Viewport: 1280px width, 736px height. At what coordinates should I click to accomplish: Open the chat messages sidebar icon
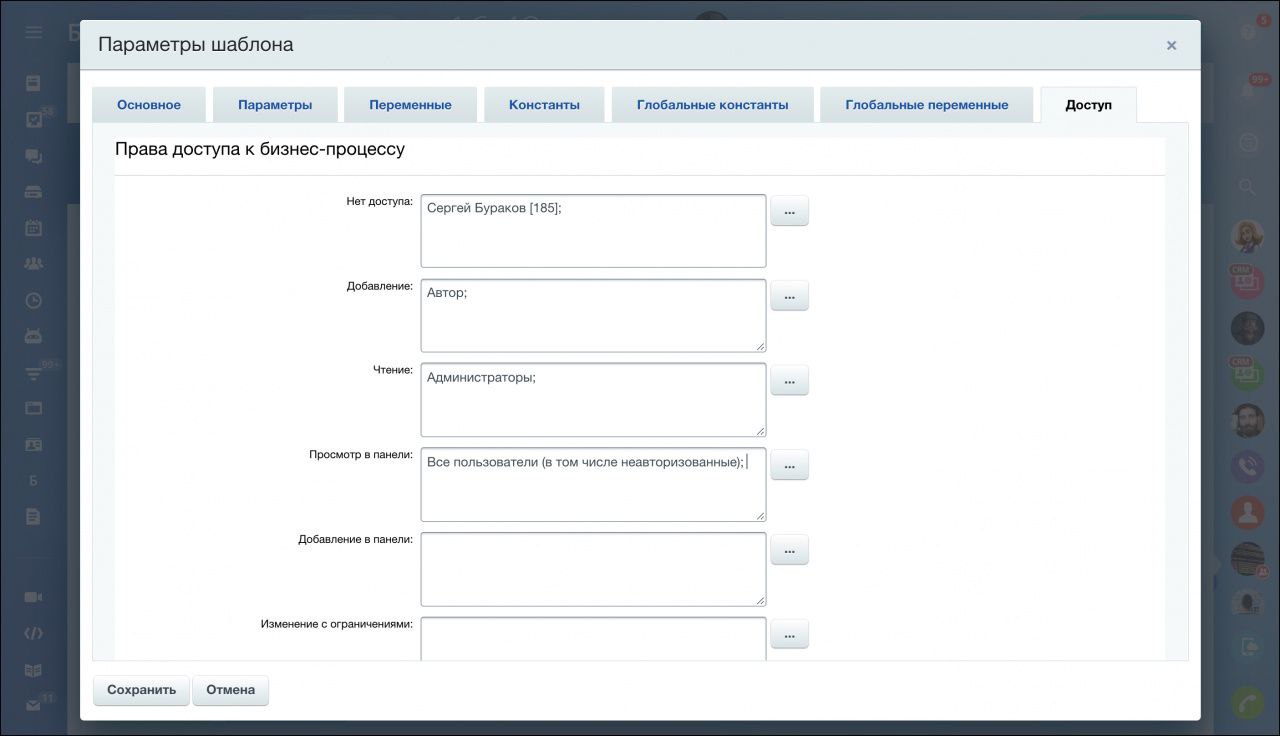point(34,157)
